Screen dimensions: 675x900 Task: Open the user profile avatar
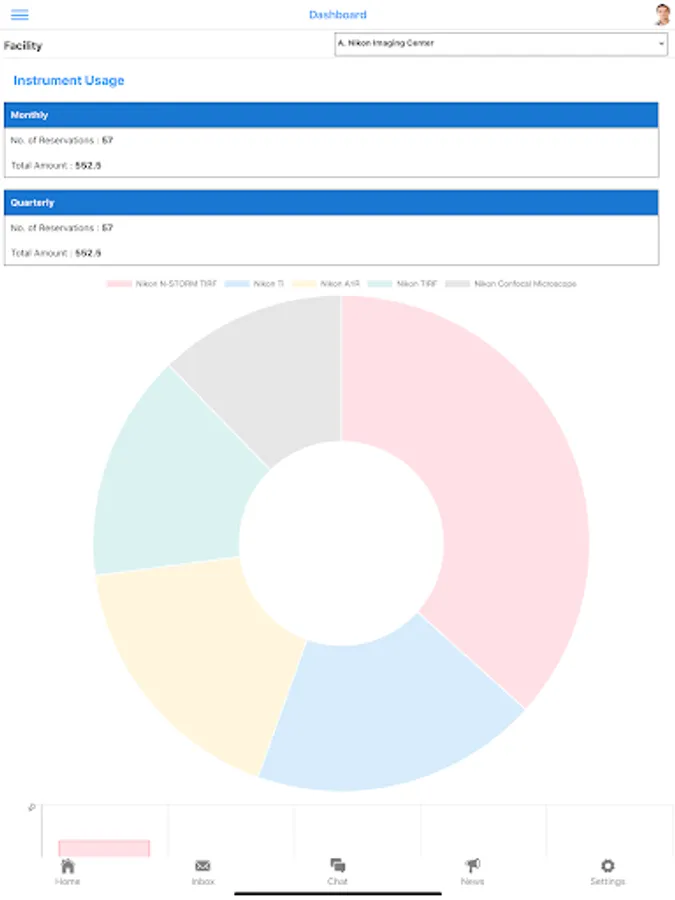(x=663, y=15)
